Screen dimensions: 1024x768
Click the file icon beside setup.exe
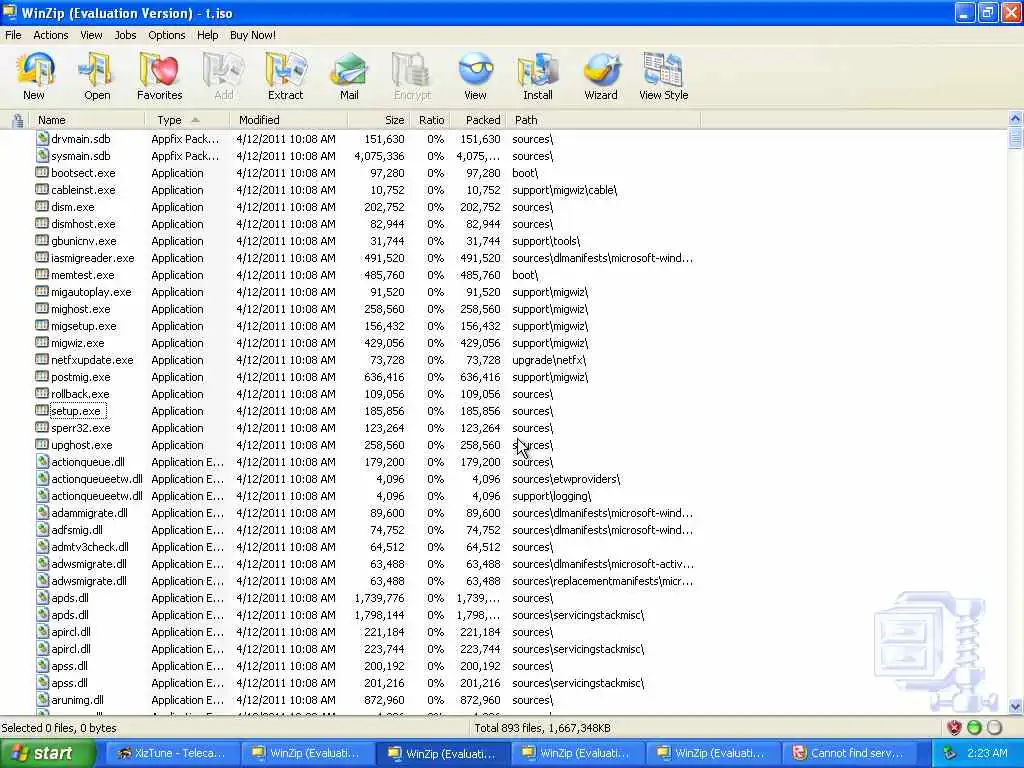tap(42, 410)
